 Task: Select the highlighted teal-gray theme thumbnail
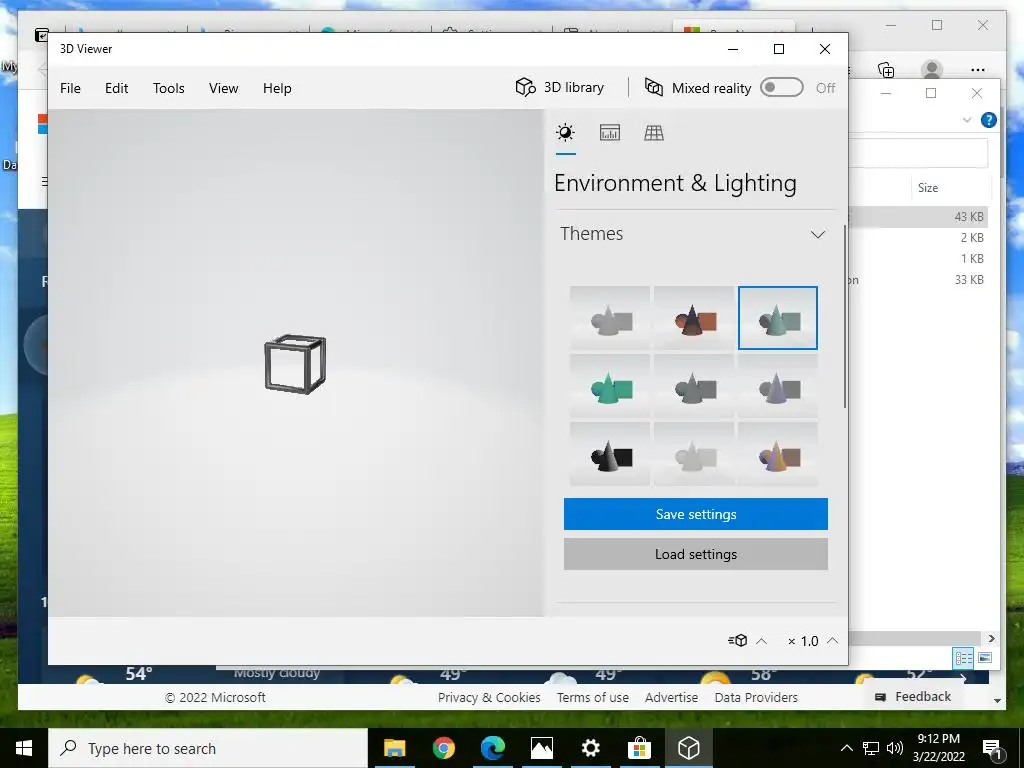[778, 318]
